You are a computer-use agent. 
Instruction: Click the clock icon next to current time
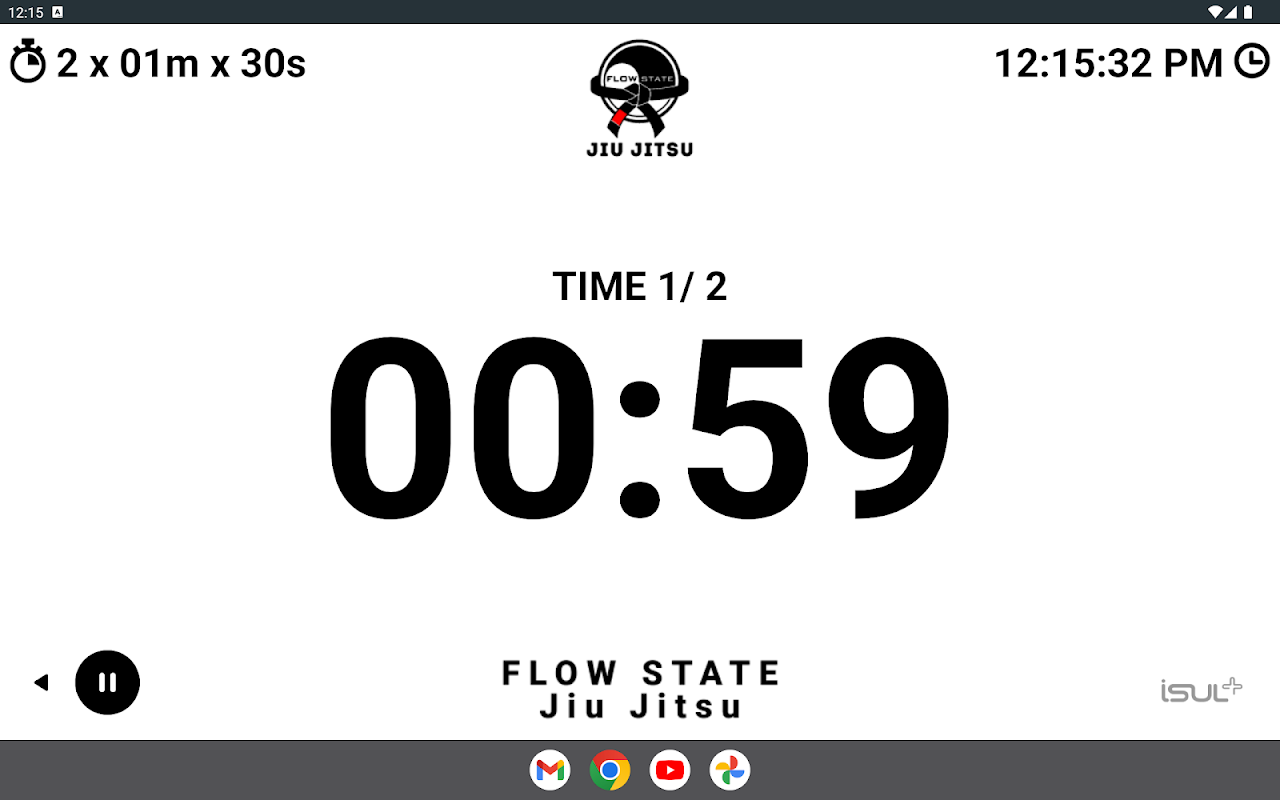1251,61
